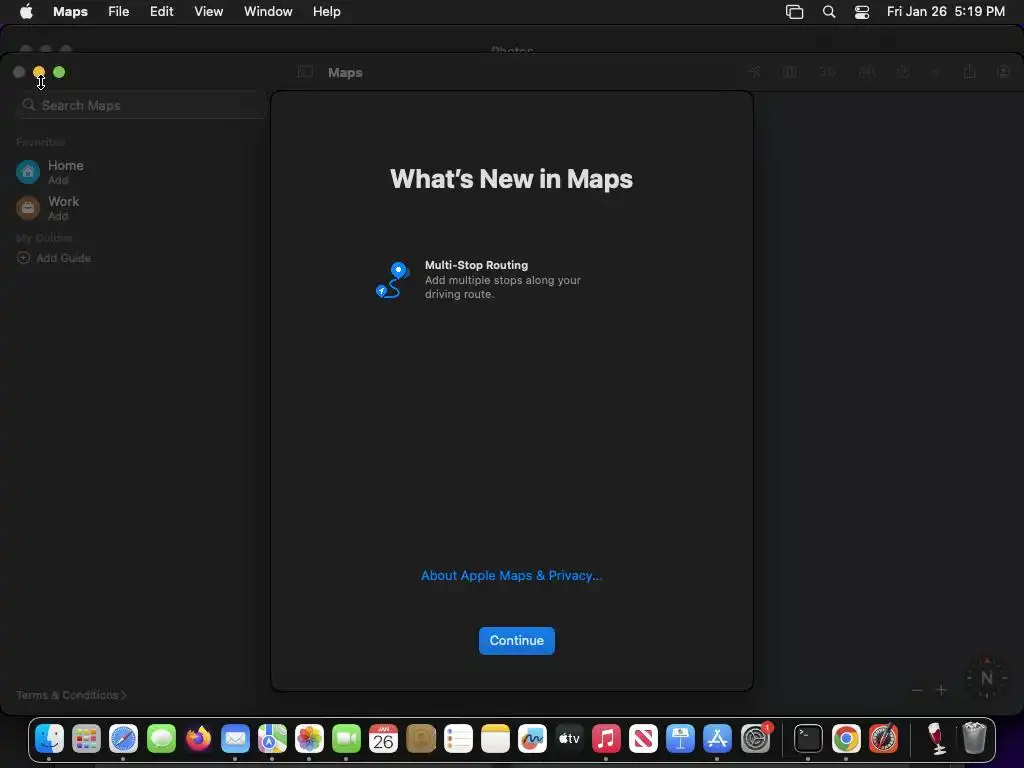Open Firefox from the Dock
Image resolution: width=1024 pixels, height=768 pixels.
pyautogui.click(x=199, y=739)
